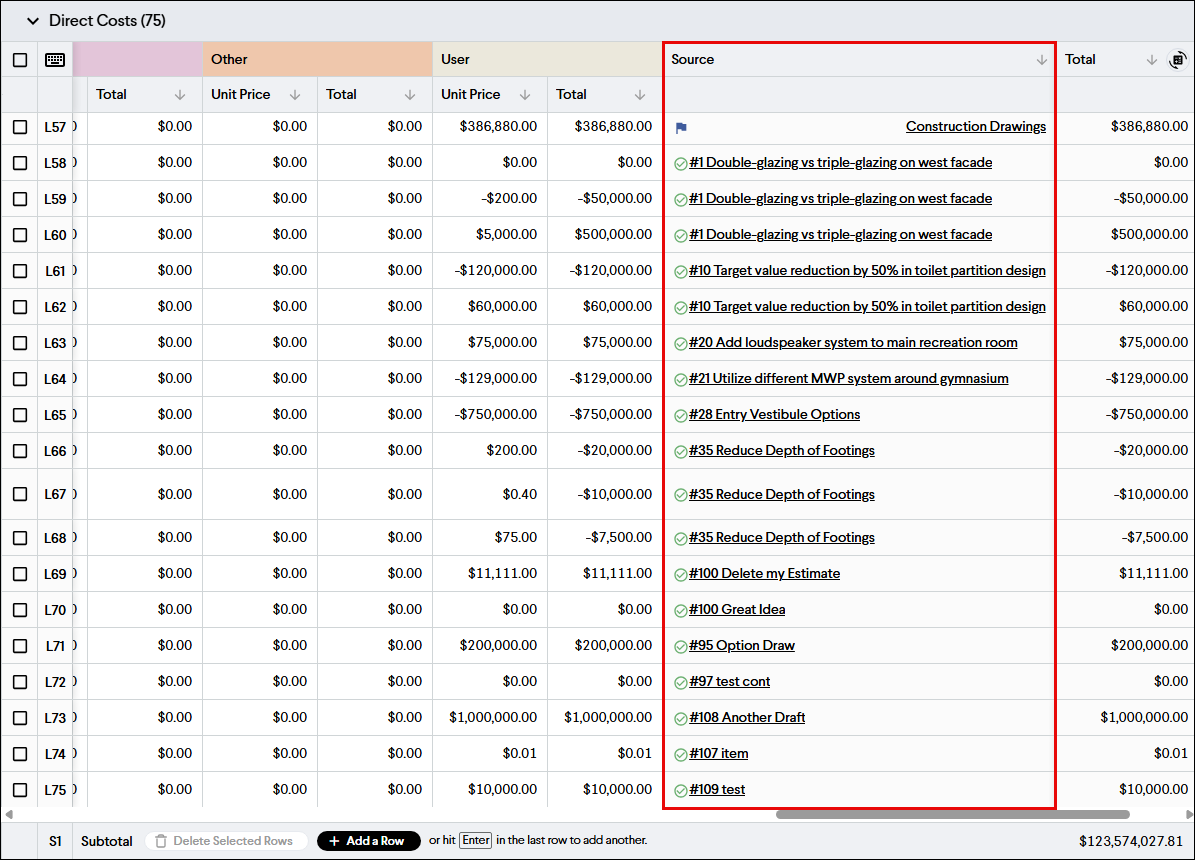Click approval icon beside #109 test

pyautogui.click(x=681, y=789)
